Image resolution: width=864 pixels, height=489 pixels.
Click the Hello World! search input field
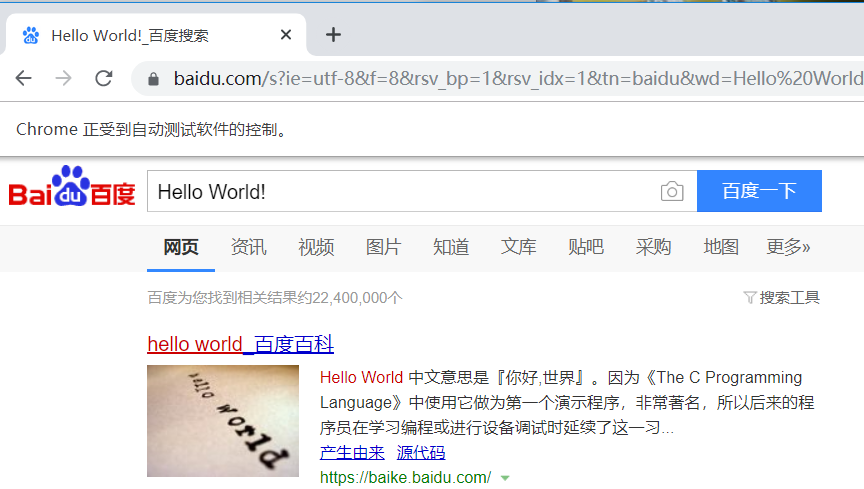pos(403,191)
